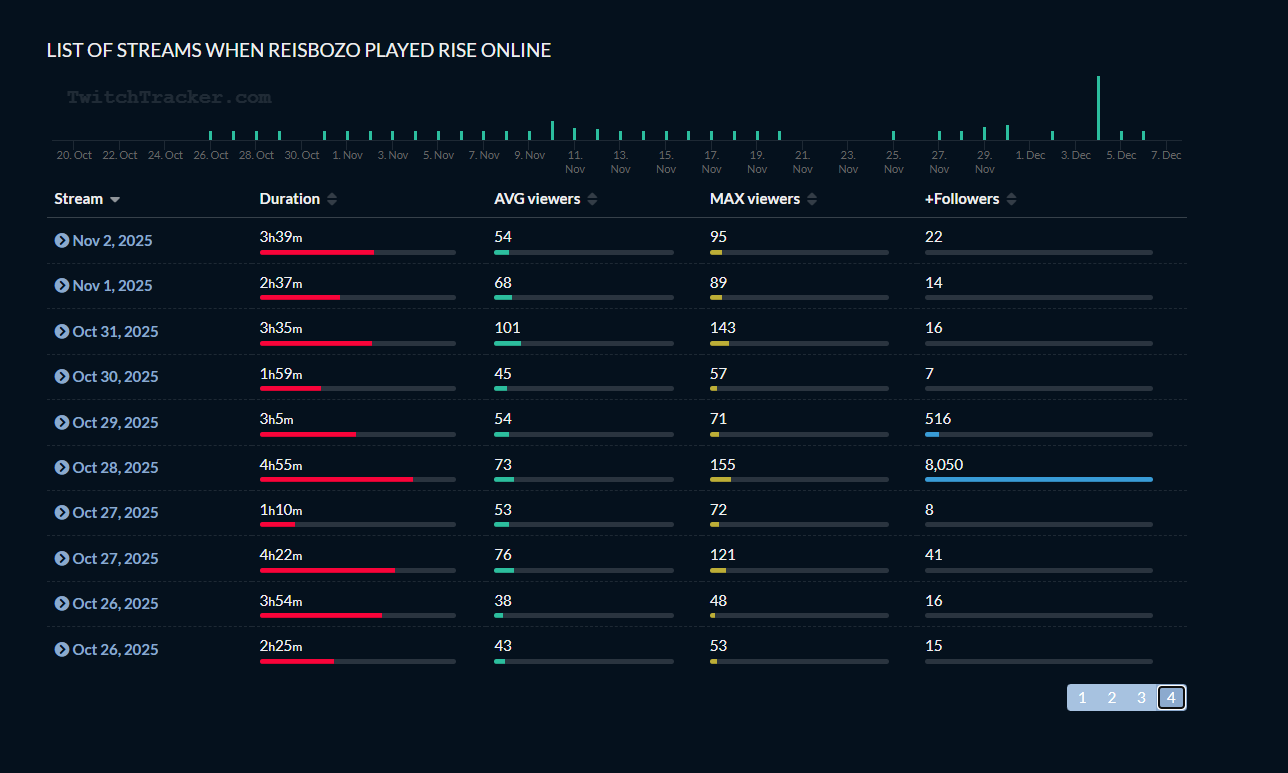The width and height of the screenshot is (1288, 773).
Task: Click the '7. Dec' chart axis label
Action: 1166,155
